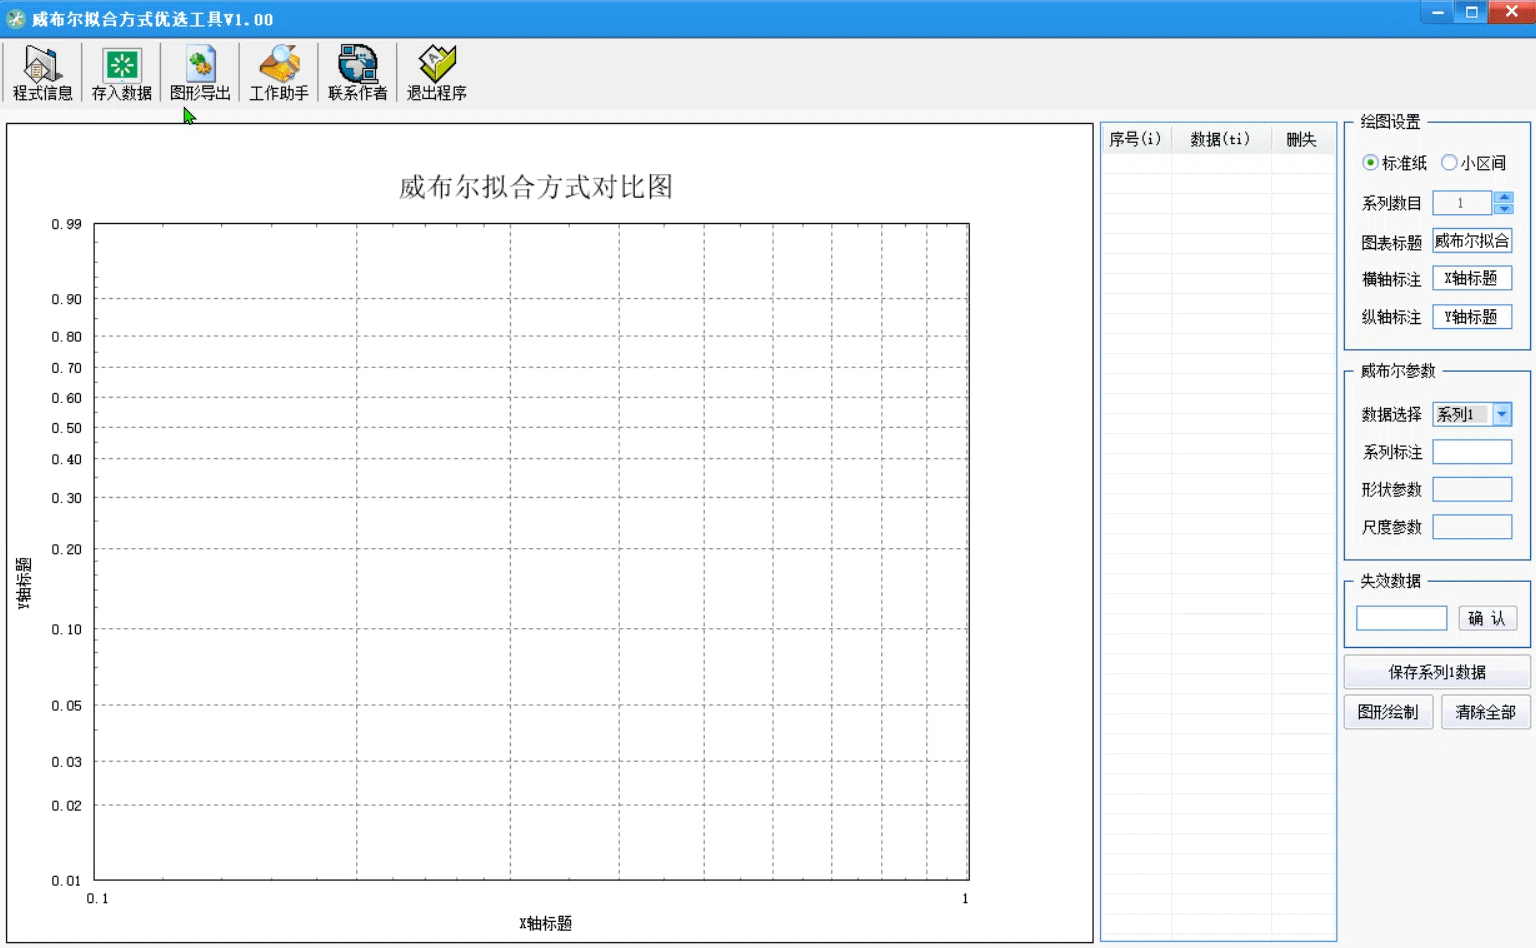Image resolution: width=1536 pixels, height=948 pixels.
Task: Click the 形状参数 parameter field
Action: point(1472,489)
